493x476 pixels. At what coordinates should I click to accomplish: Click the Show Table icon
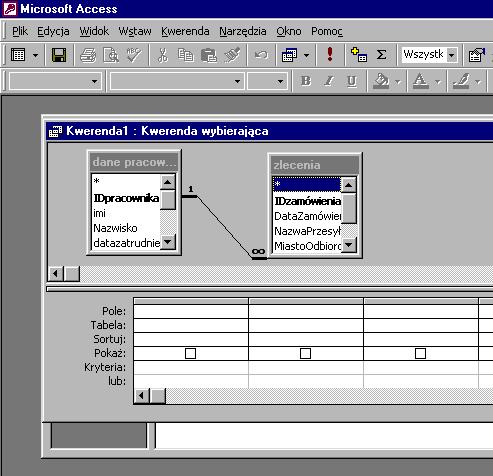359,55
